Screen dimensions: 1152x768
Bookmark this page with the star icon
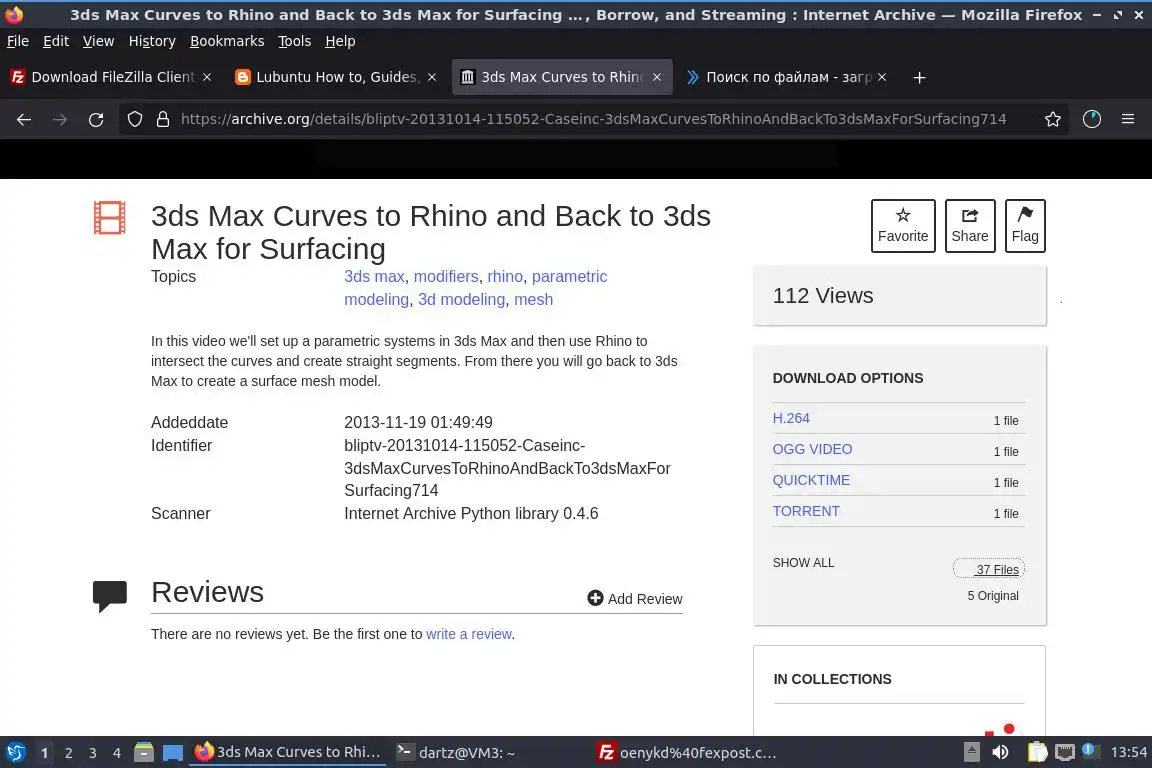click(x=1052, y=119)
